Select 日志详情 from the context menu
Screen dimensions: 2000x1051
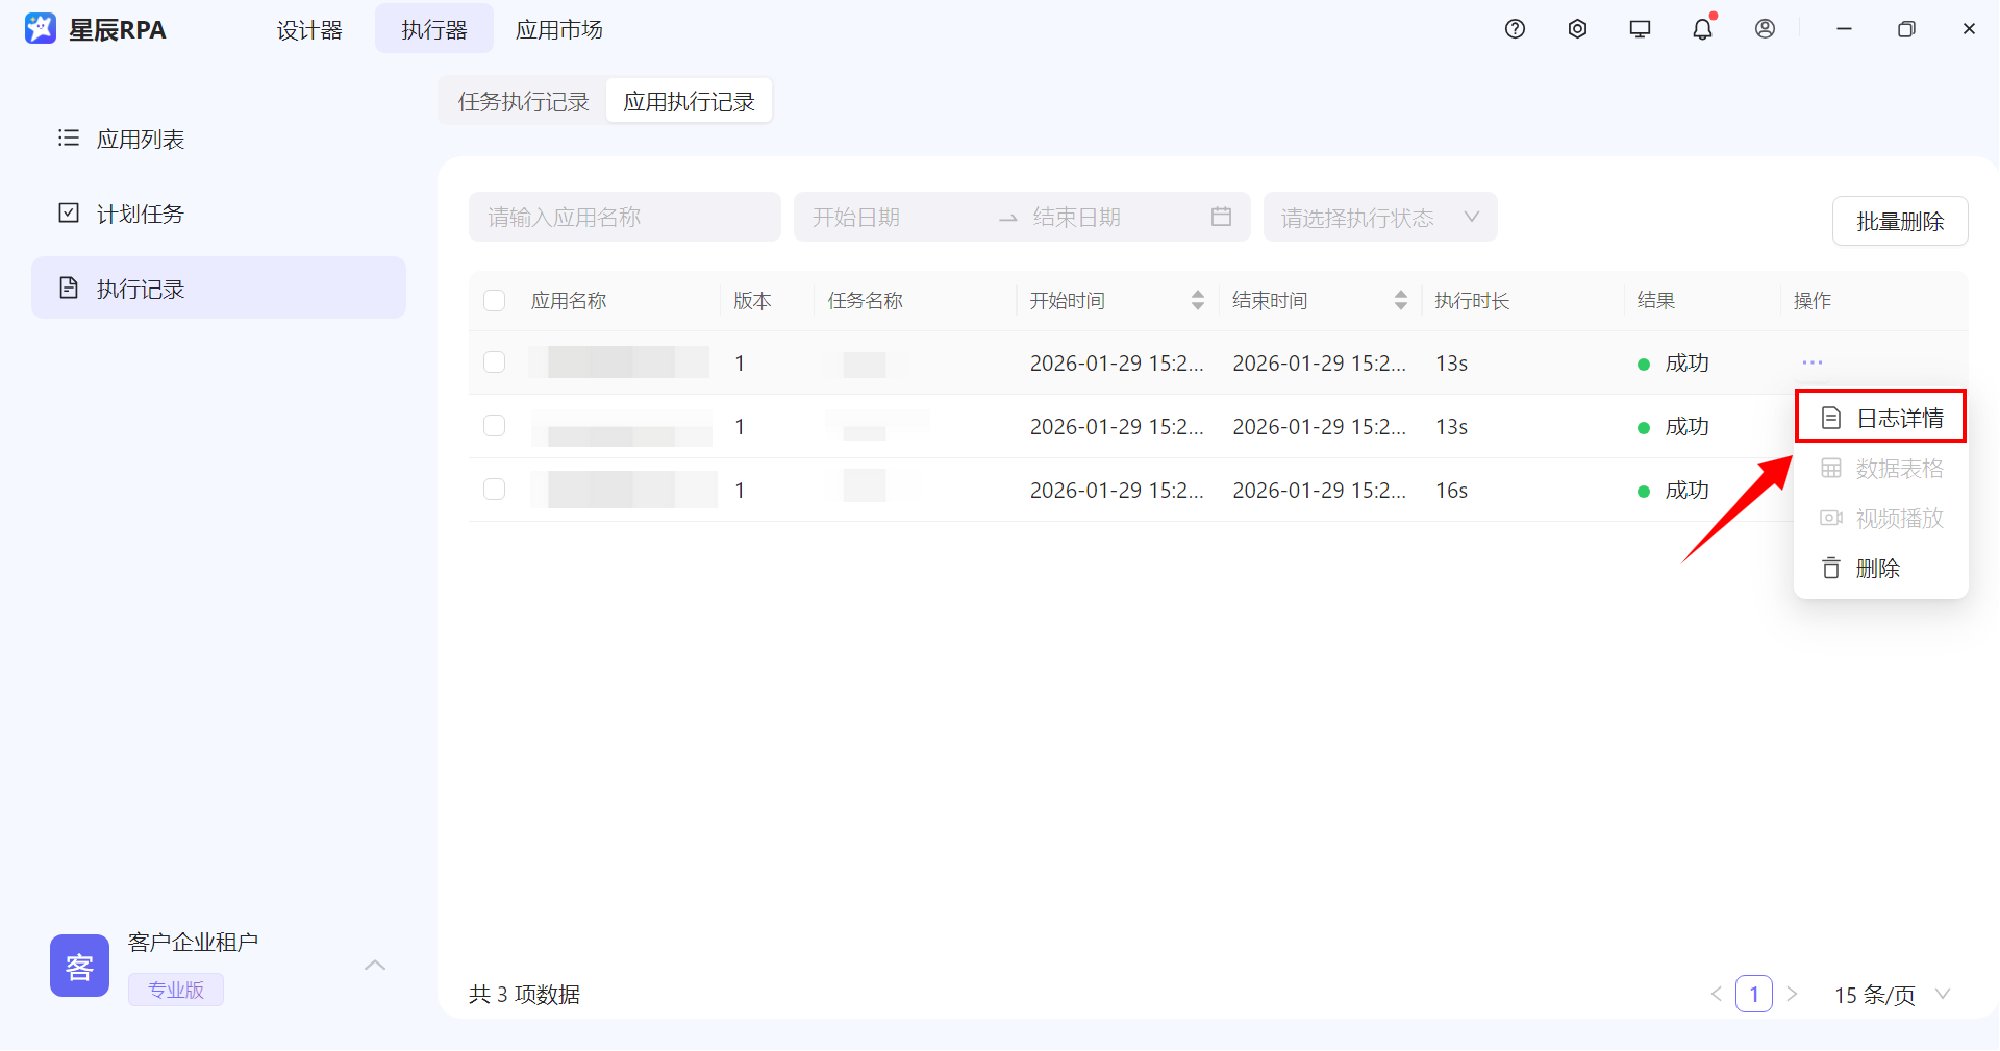[x=1881, y=417]
